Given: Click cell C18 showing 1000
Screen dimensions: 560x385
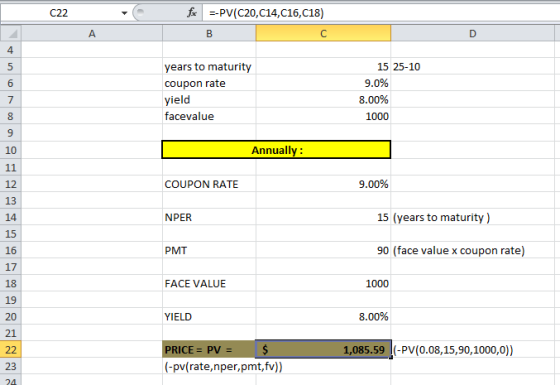Looking at the screenshot, I should [323, 283].
